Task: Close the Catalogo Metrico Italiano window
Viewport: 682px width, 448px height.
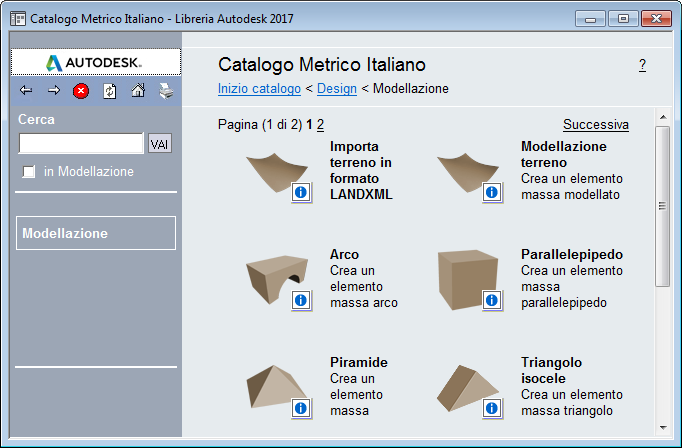Action: [656, 19]
